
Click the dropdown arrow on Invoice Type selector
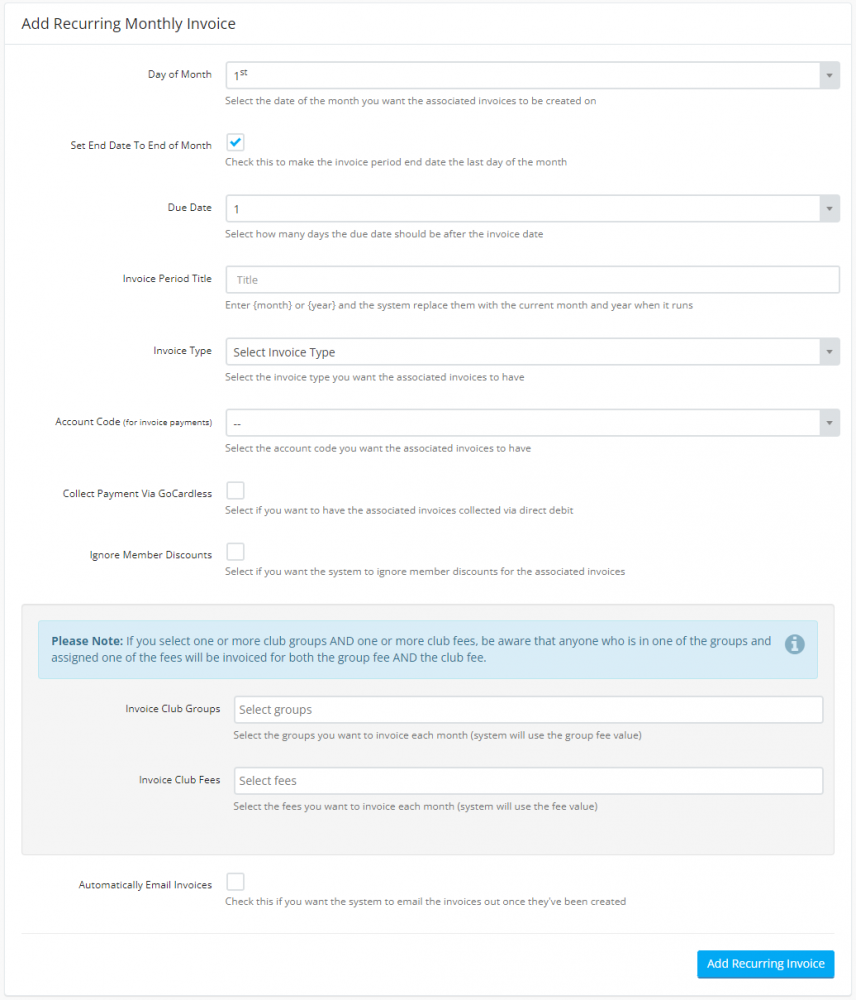829,352
